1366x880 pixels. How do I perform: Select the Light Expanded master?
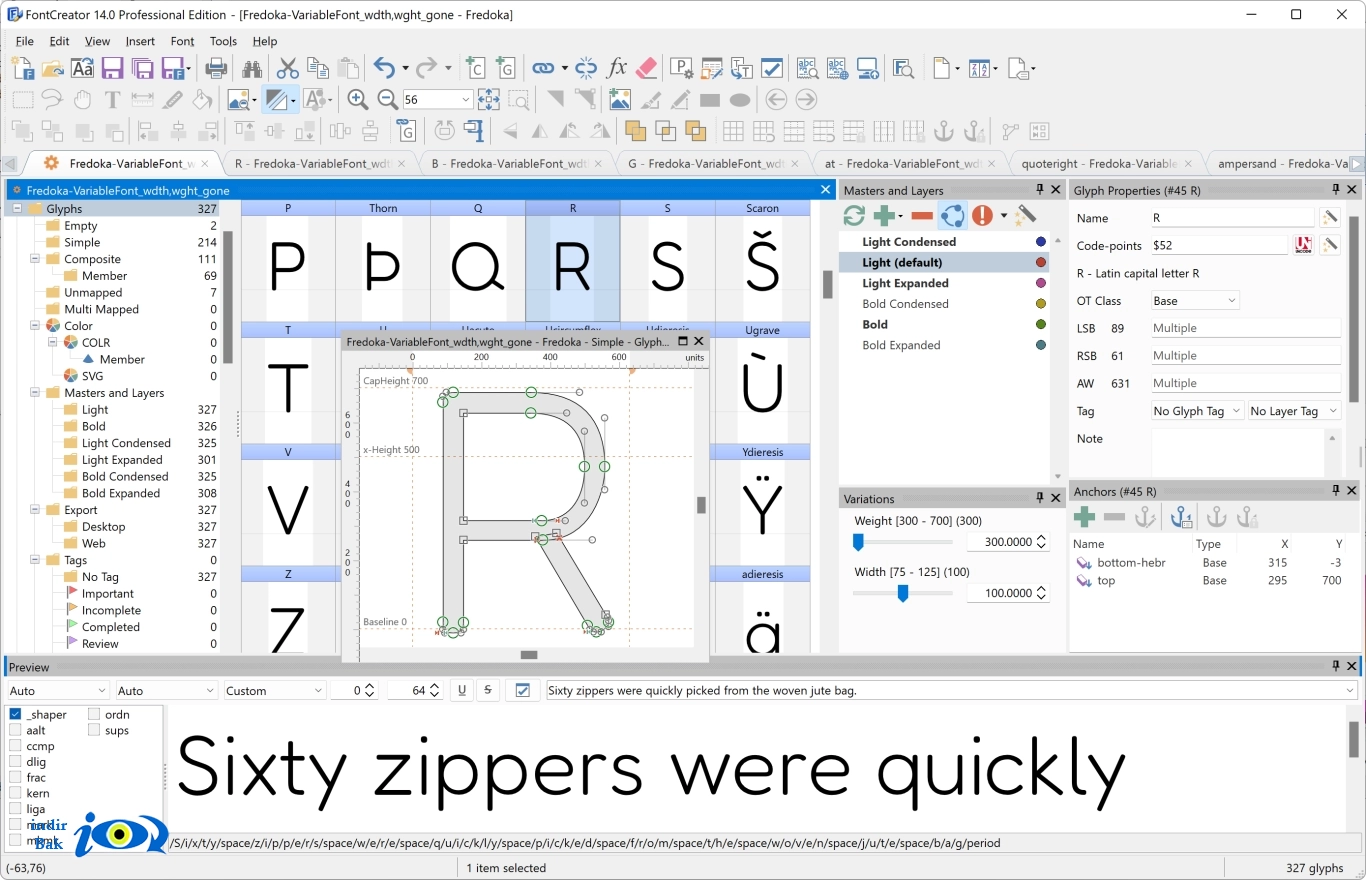coord(905,283)
